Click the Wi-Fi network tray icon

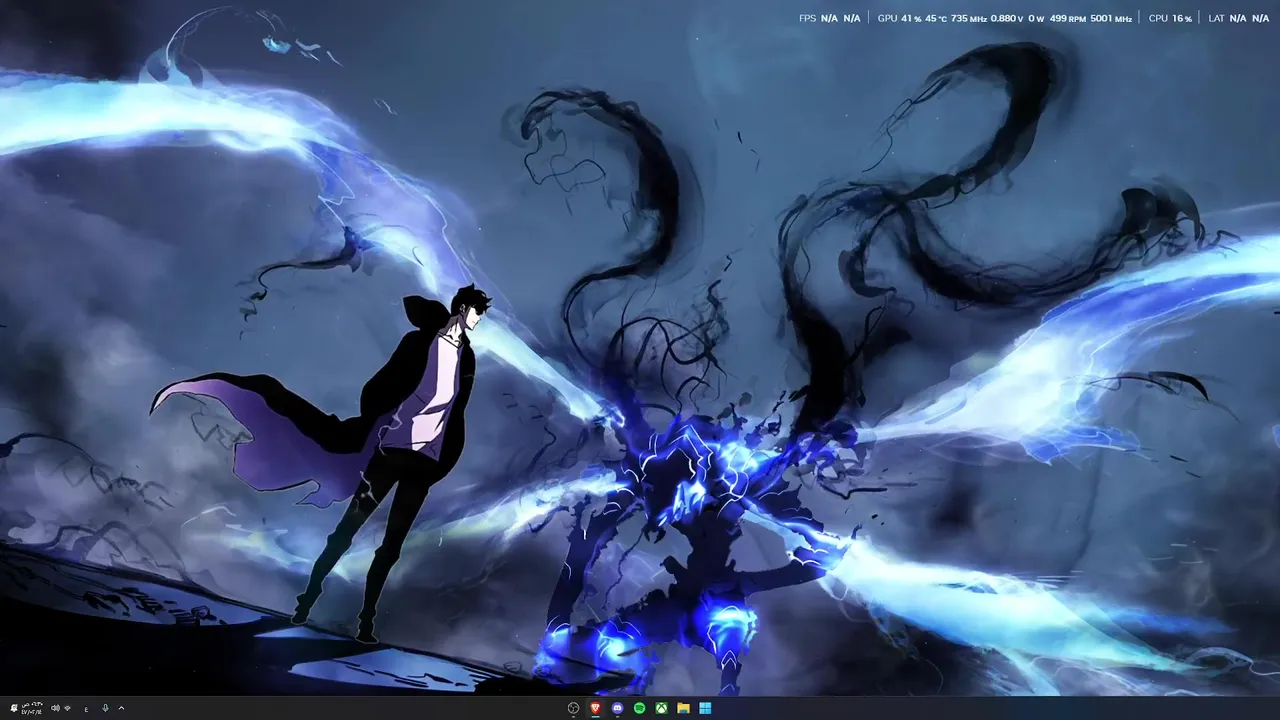[x=67, y=708]
